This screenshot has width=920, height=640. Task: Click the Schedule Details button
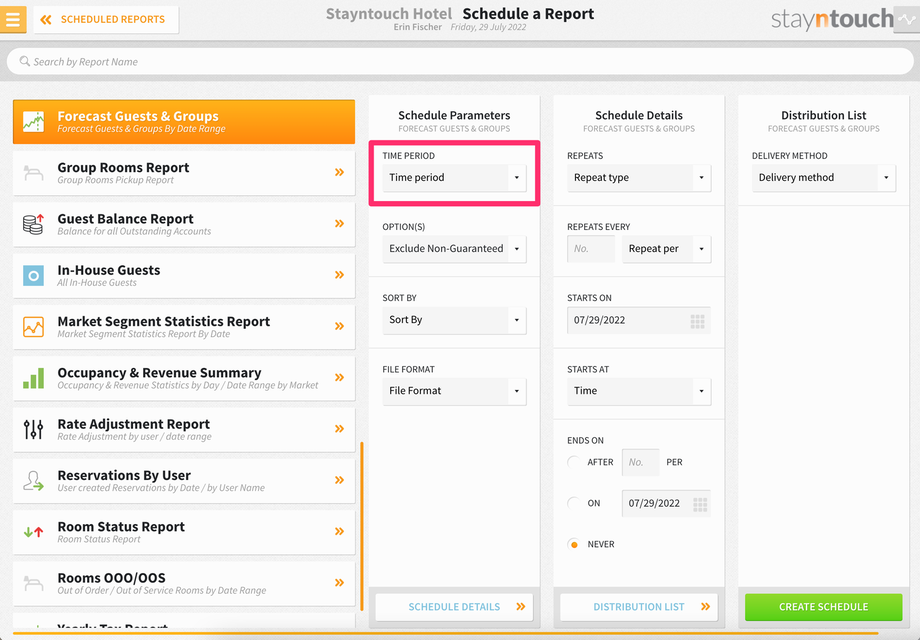(x=454, y=607)
